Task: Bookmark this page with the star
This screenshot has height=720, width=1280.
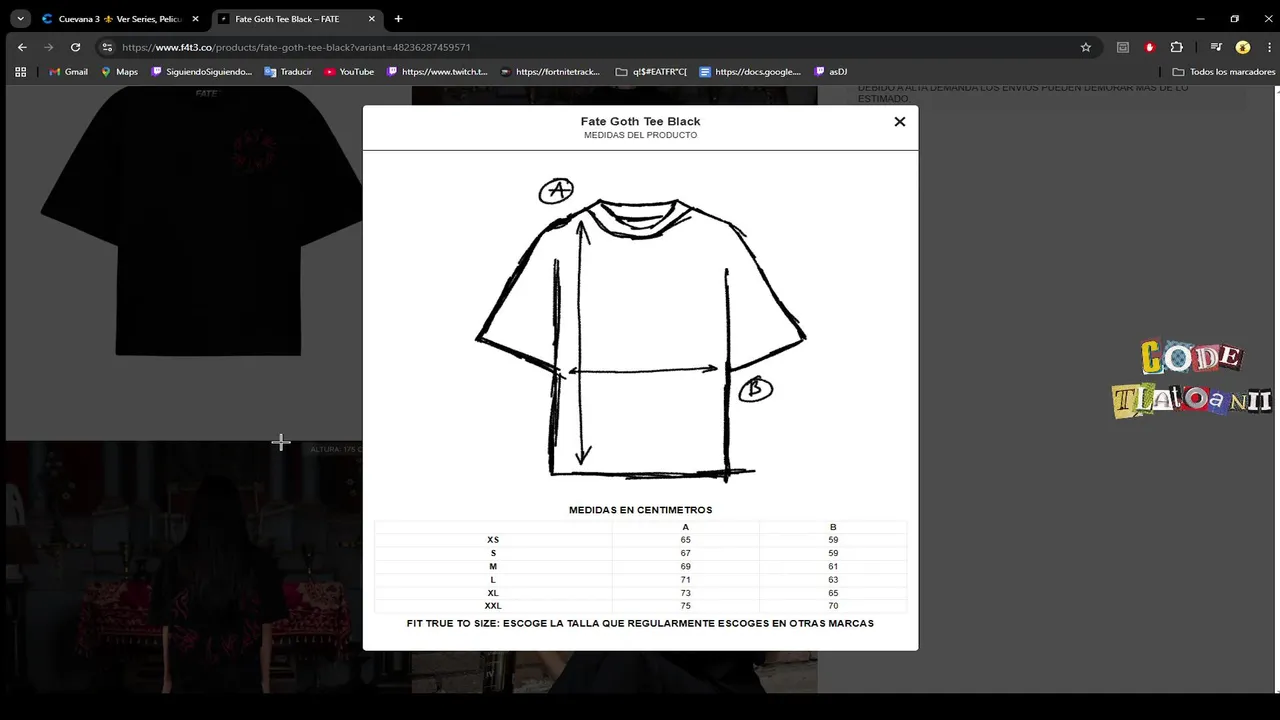Action: [x=1086, y=47]
